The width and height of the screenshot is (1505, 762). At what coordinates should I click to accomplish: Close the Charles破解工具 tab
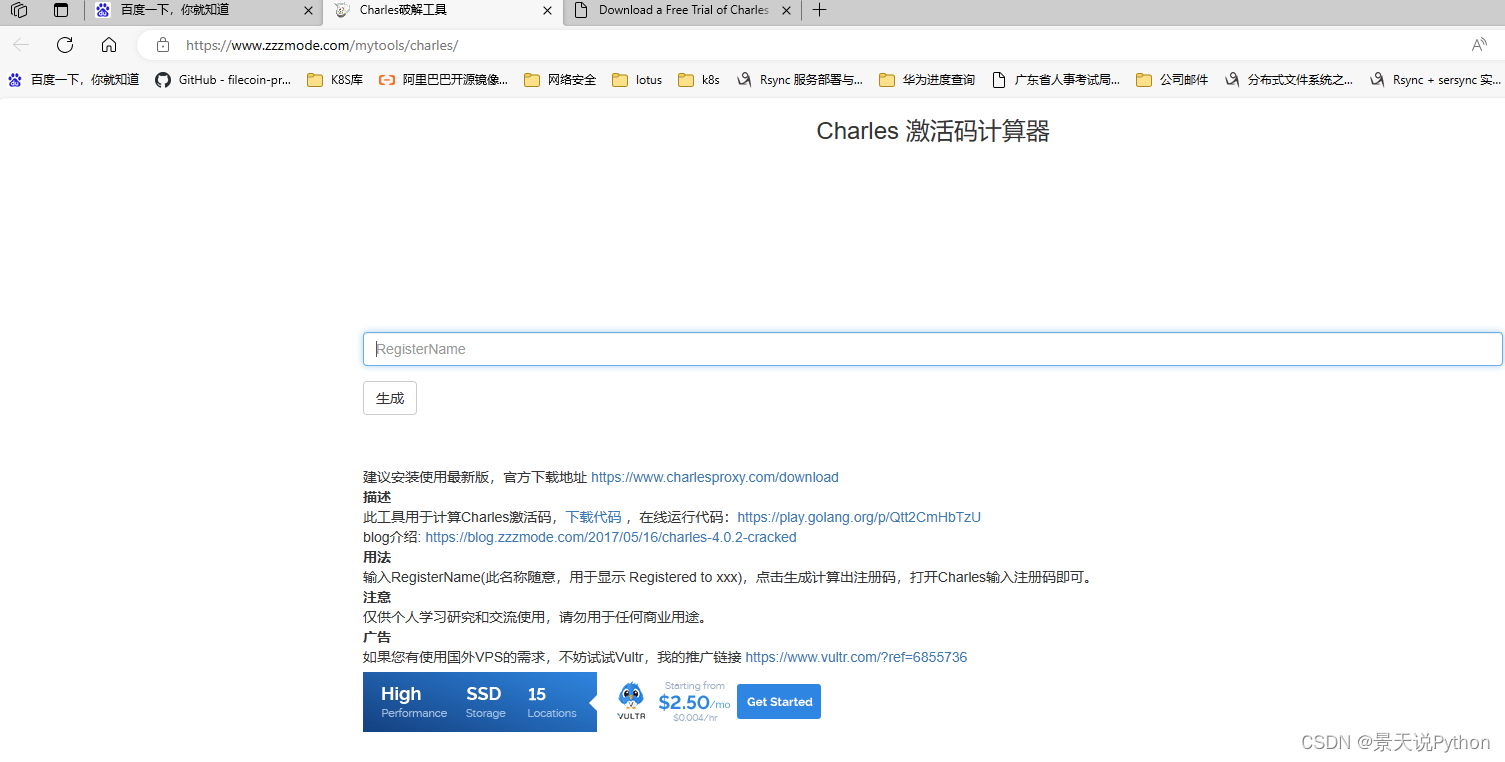click(547, 10)
